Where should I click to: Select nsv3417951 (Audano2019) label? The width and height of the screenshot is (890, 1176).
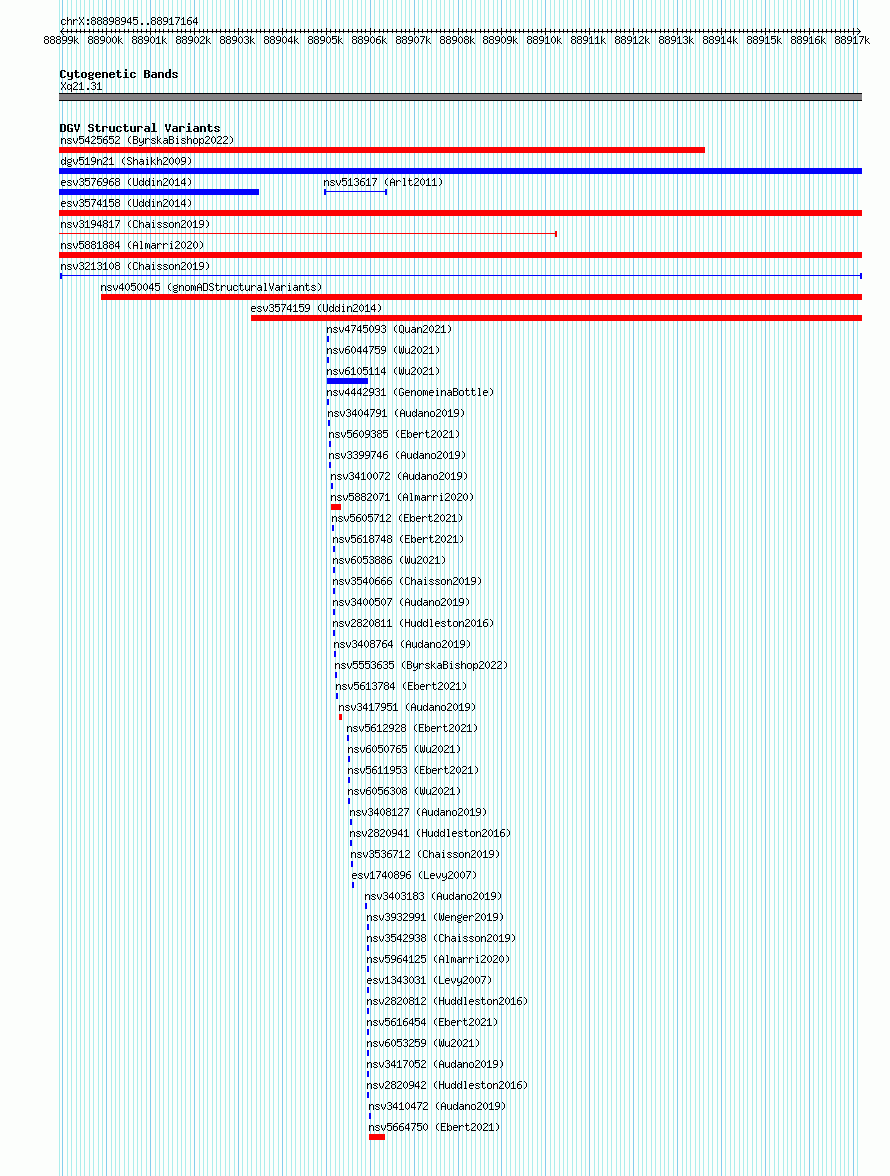coord(407,707)
